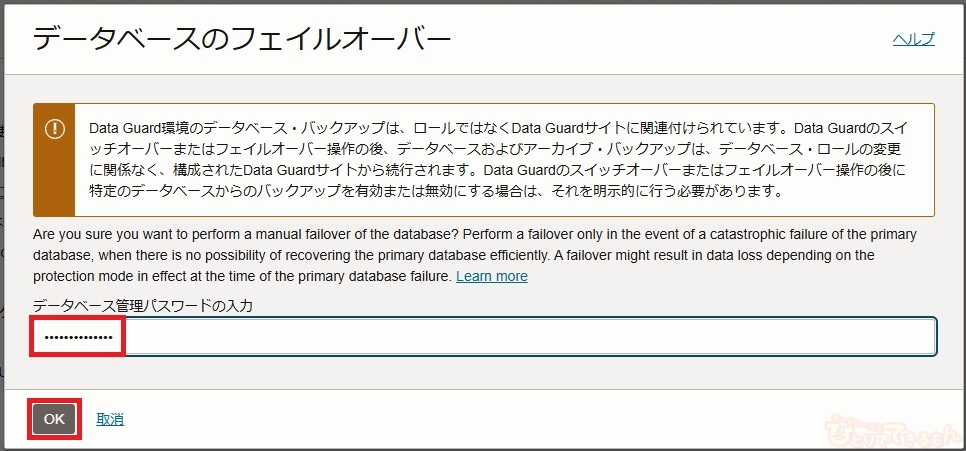Click the empty right side of password field
This screenshot has width=966, height=451.
530,337
